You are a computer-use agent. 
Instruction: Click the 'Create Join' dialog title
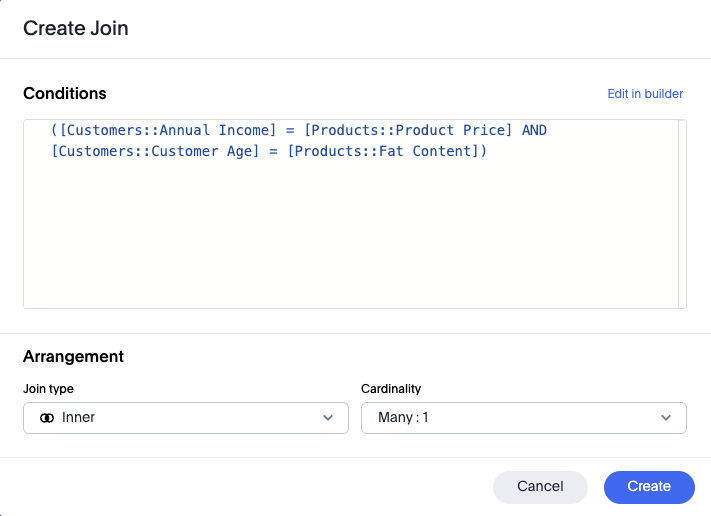[76, 28]
